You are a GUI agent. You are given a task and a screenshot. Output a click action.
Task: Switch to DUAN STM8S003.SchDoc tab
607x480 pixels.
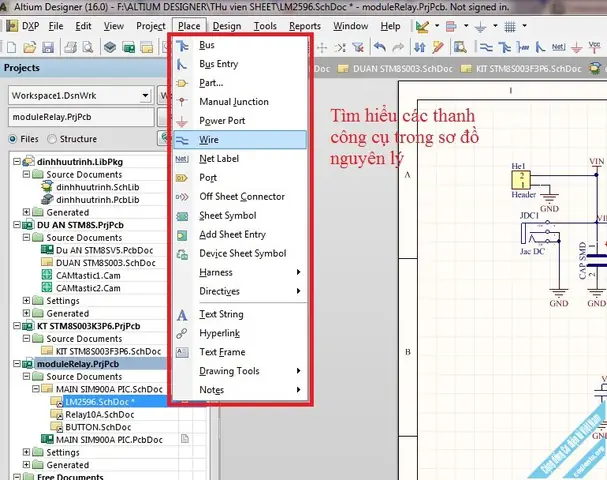396,69
